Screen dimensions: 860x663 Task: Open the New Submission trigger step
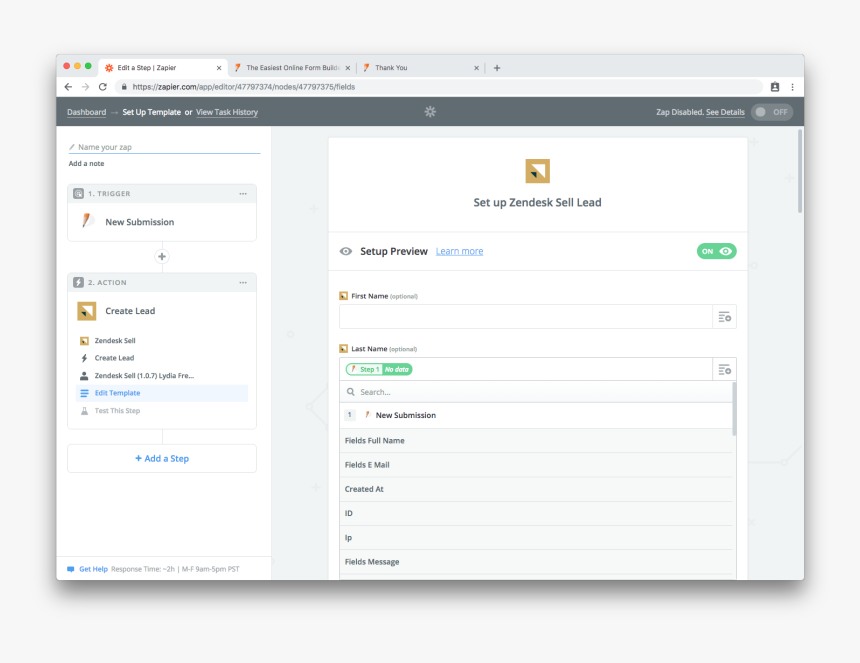pos(162,222)
